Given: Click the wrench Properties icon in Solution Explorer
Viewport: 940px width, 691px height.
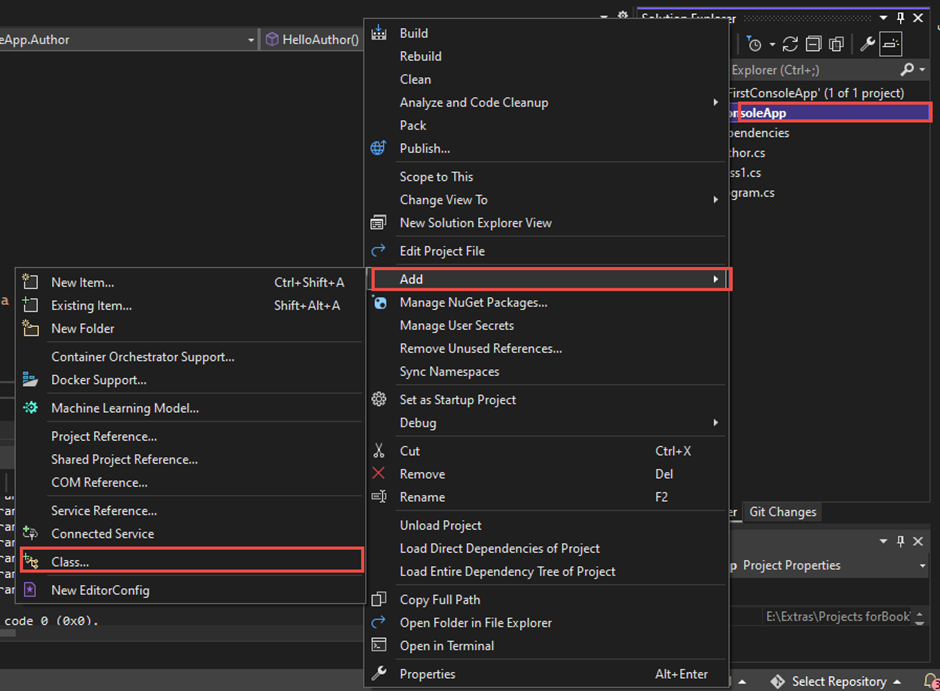Looking at the screenshot, I should pyautogui.click(x=866, y=44).
